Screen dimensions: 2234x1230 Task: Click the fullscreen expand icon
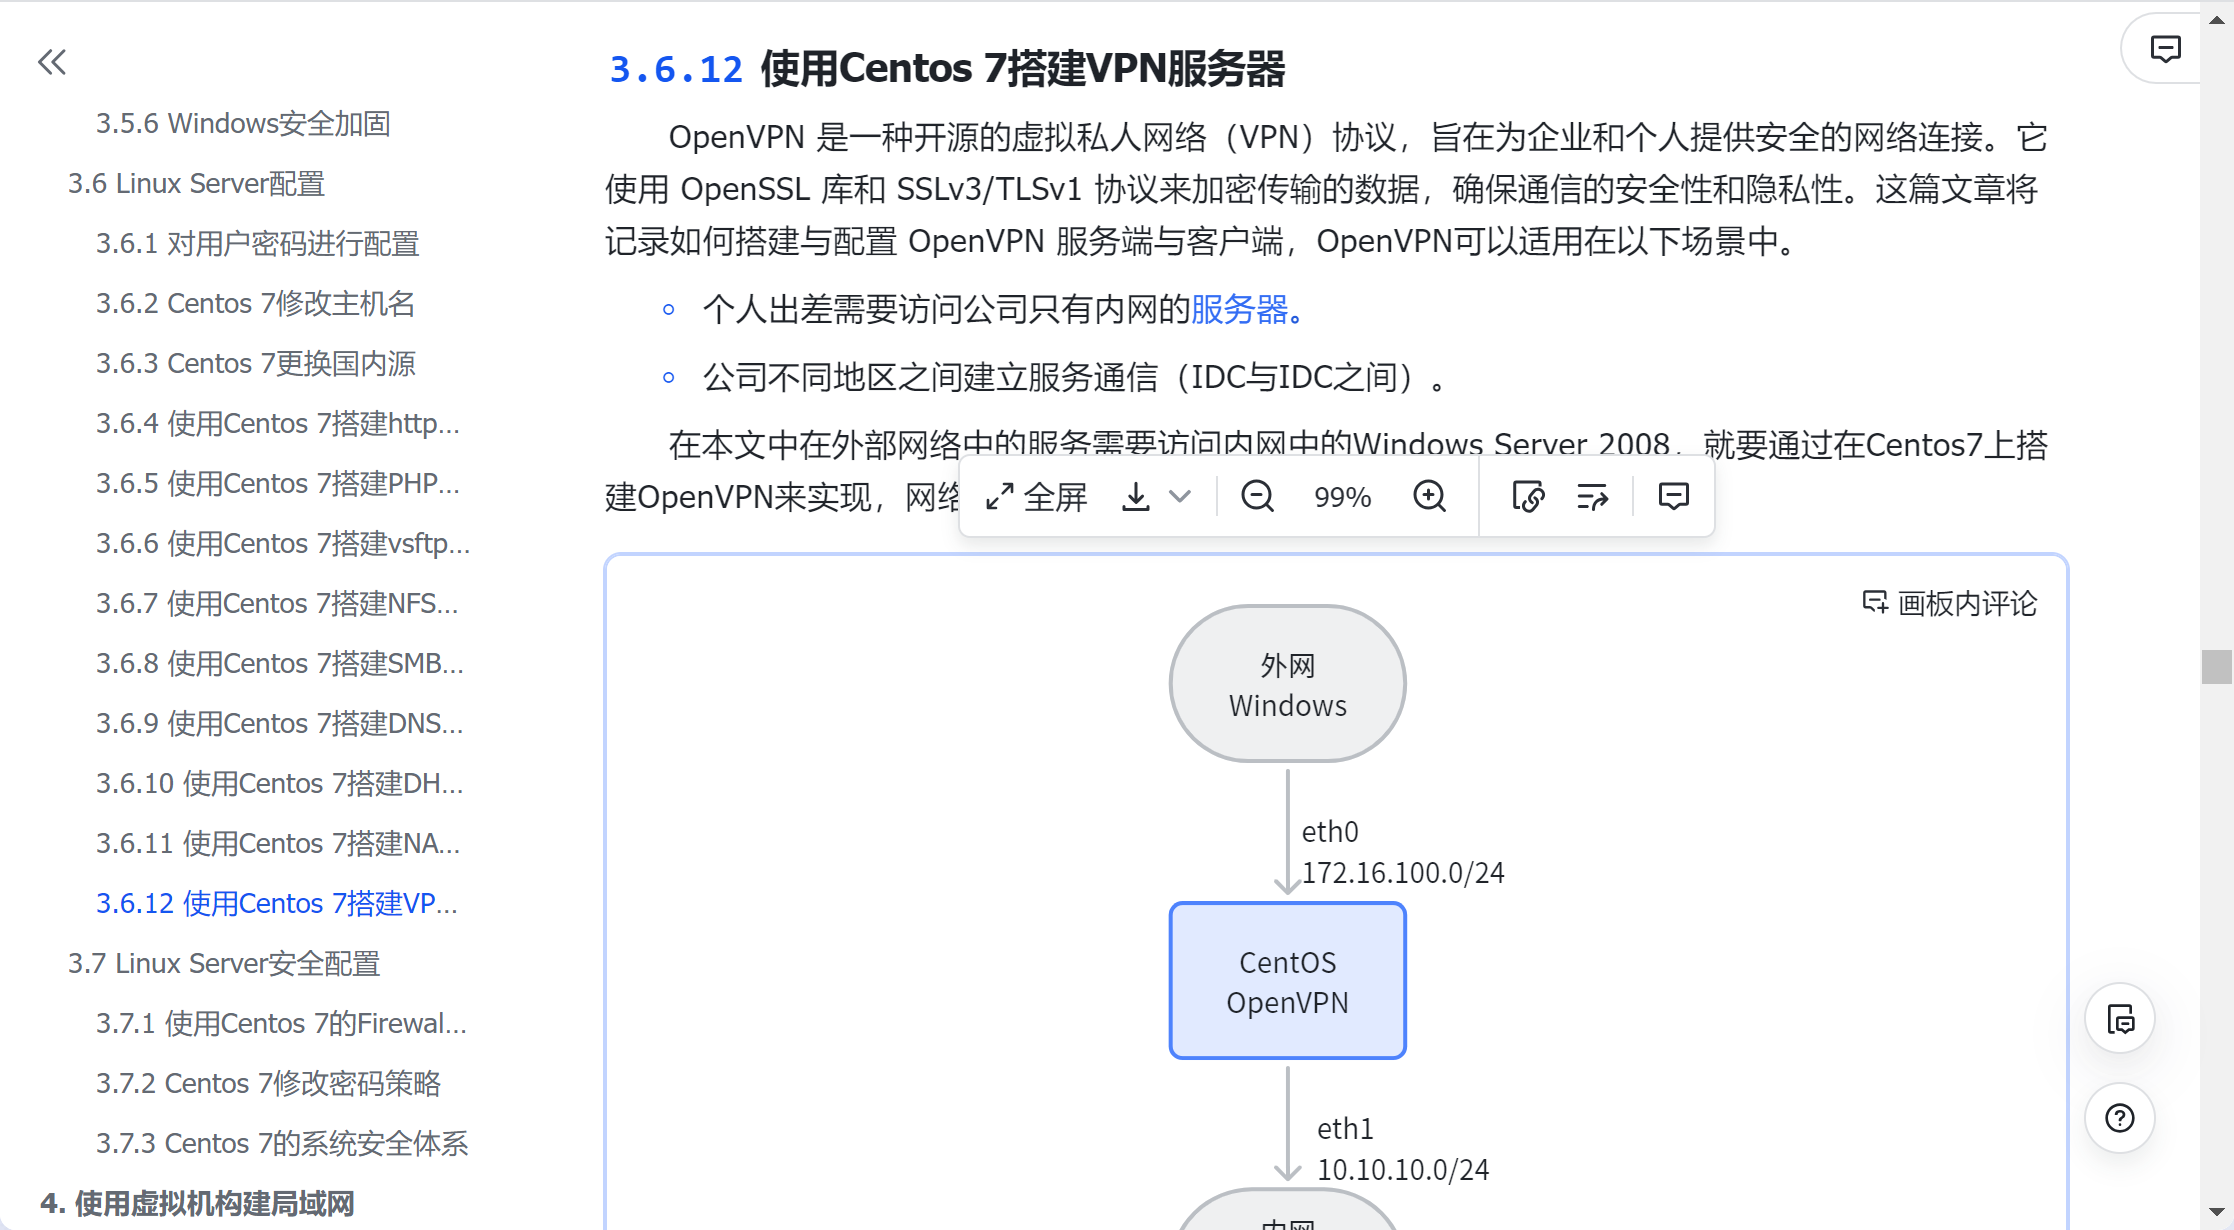tap(999, 497)
